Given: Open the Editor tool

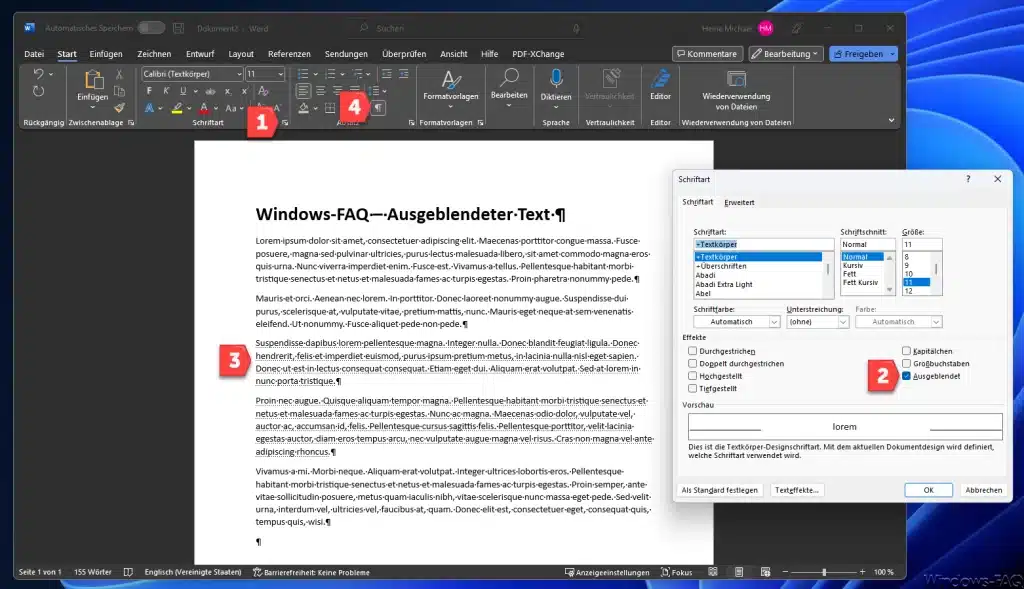Looking at the screenshot, I should tap(660, 85).
